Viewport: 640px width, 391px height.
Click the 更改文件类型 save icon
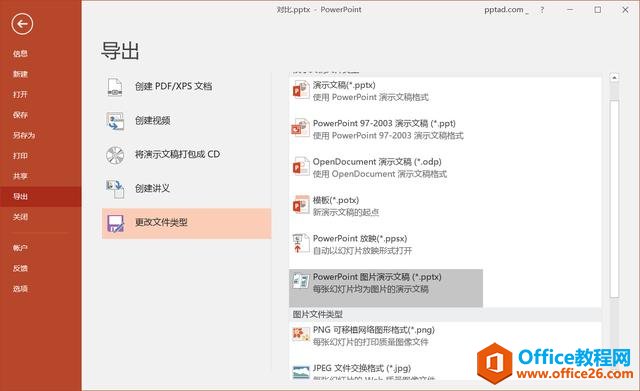pyautogui.click(x=116, y=223)
